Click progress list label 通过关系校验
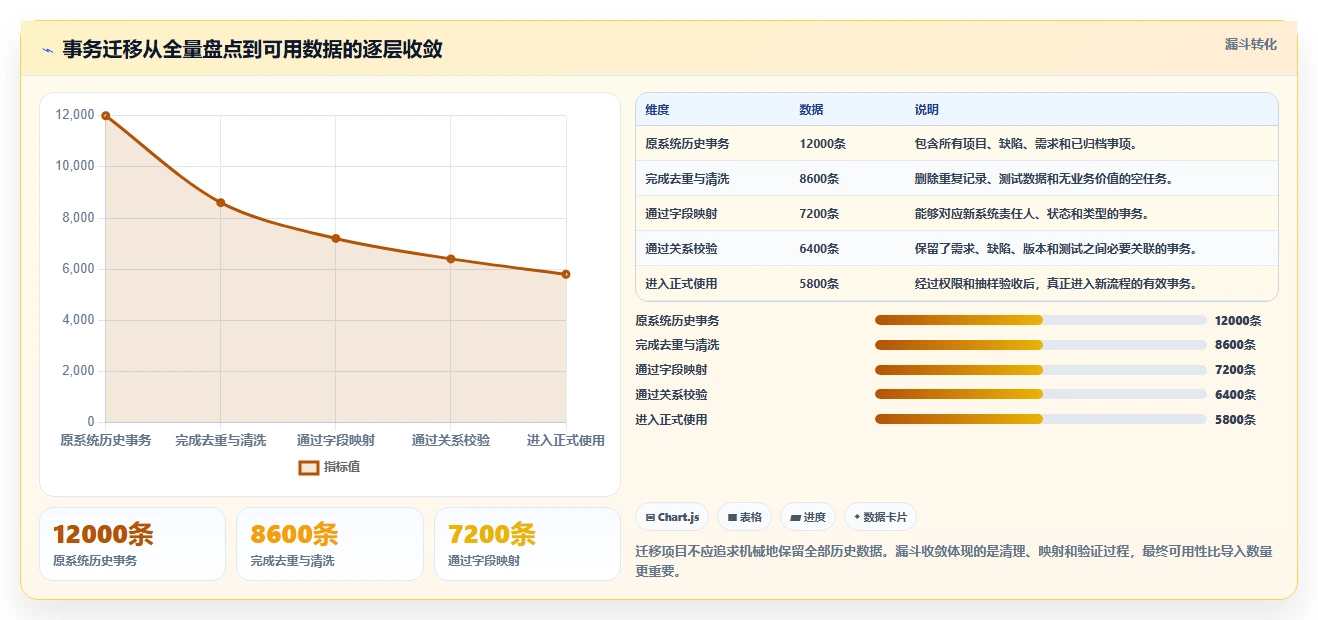Screen dimensions: 1318x620 (671, 395)
